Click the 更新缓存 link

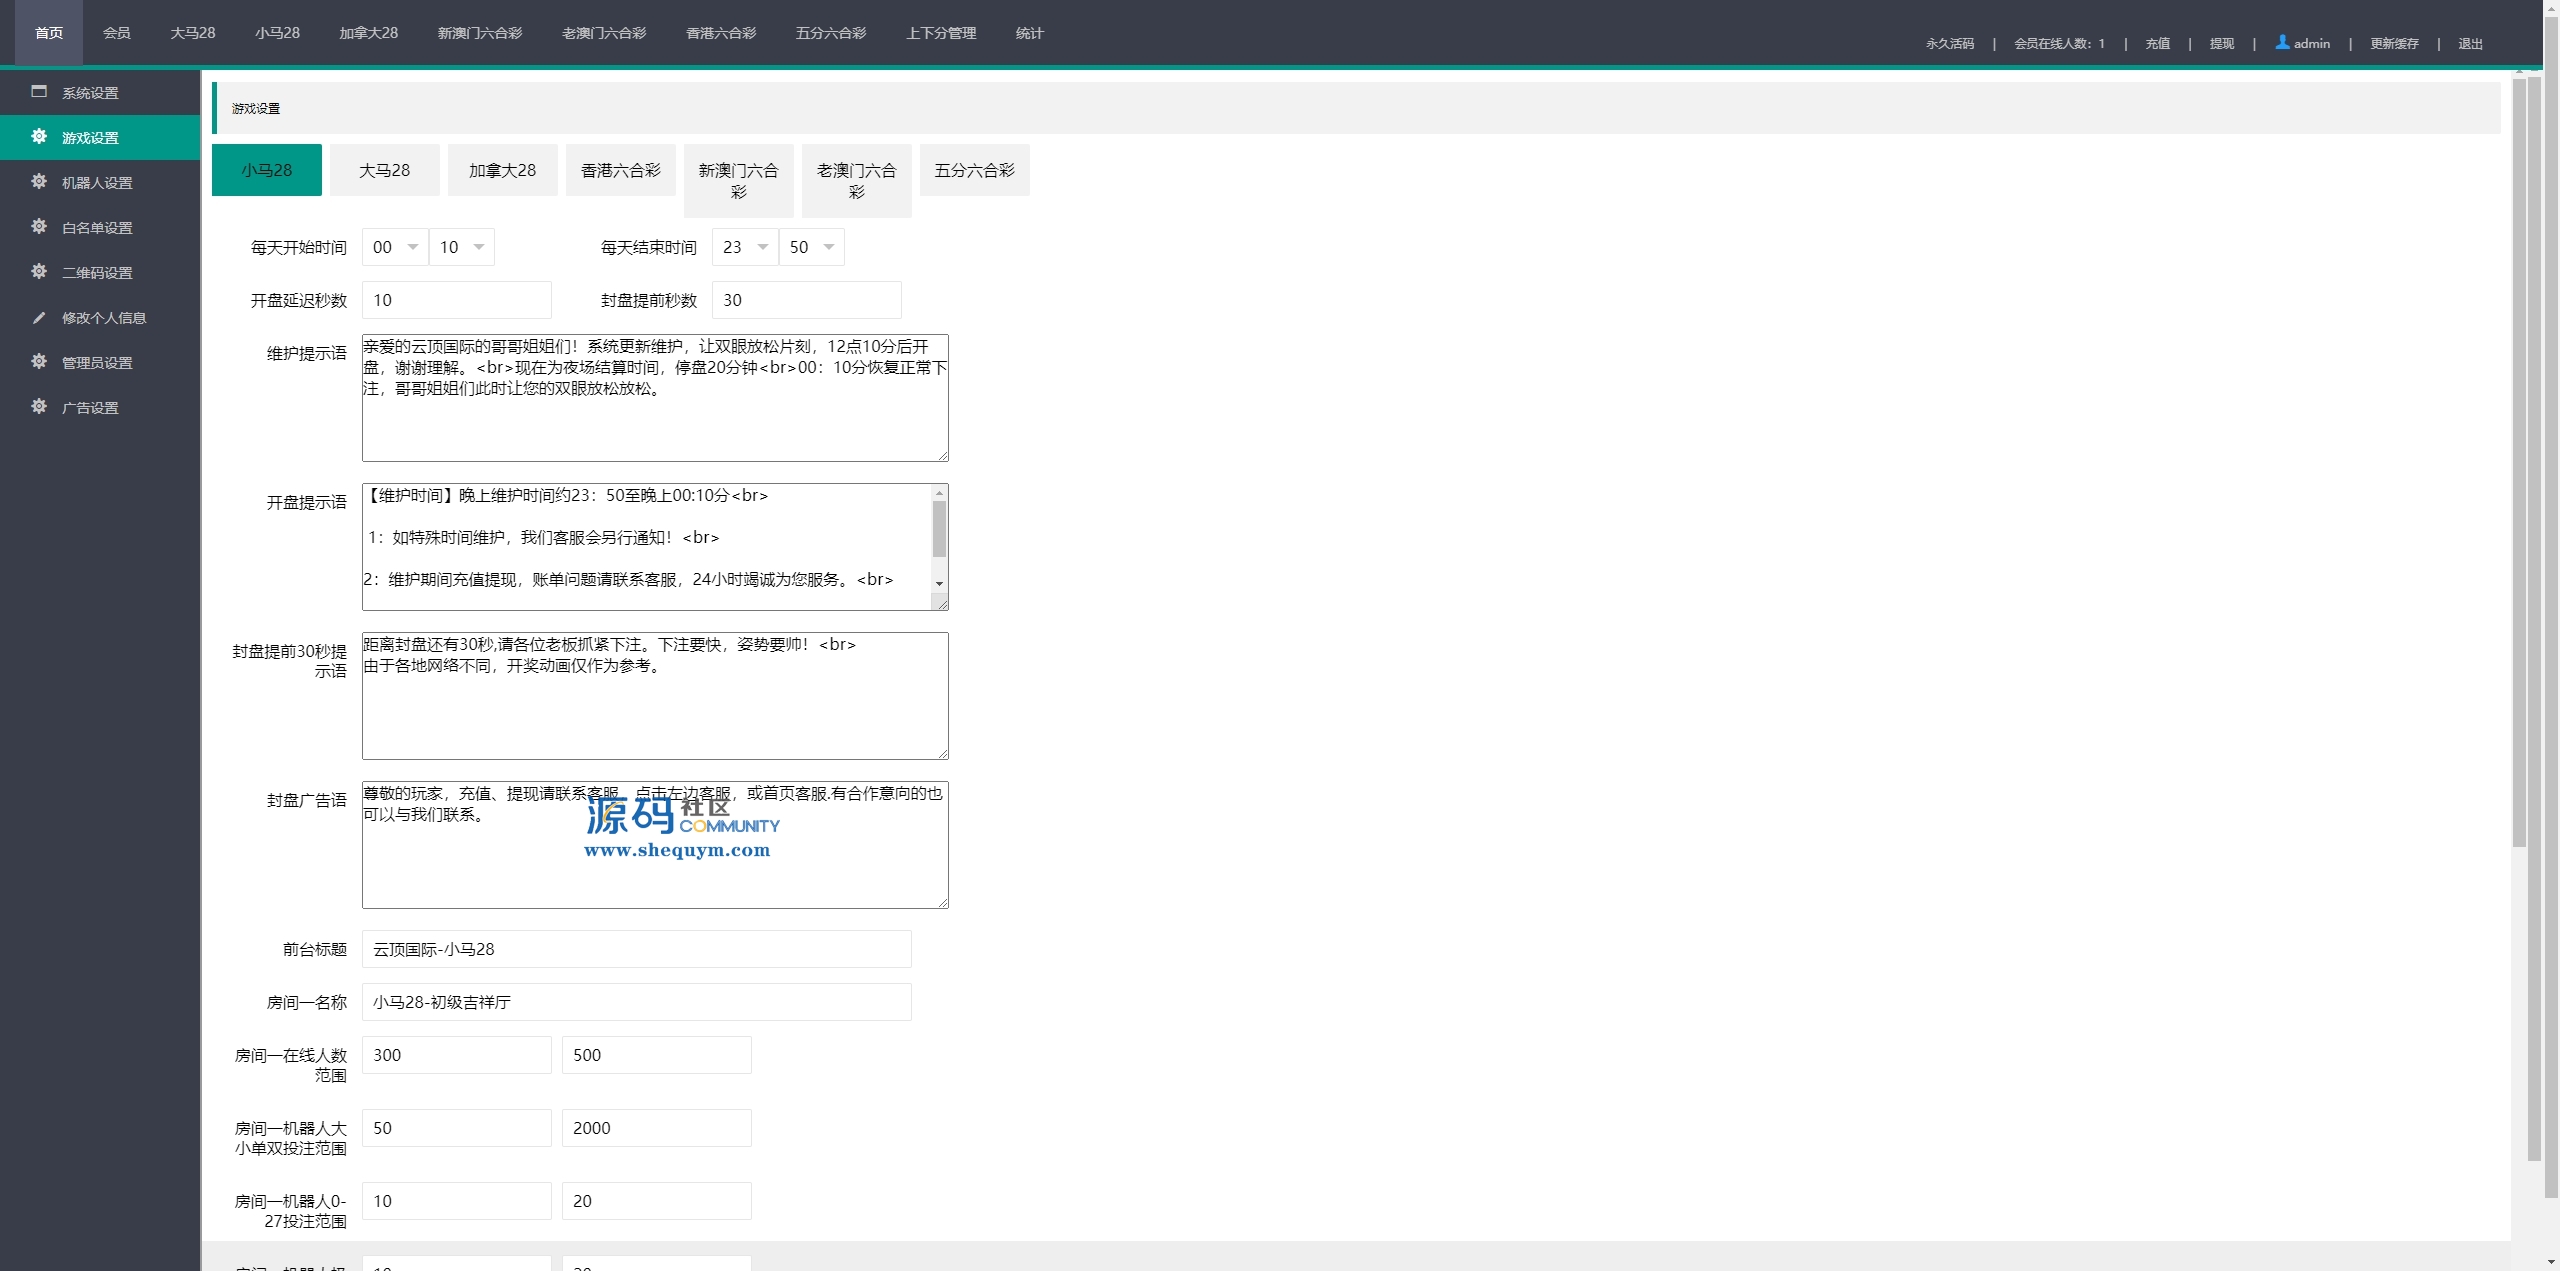point(2394,43)
